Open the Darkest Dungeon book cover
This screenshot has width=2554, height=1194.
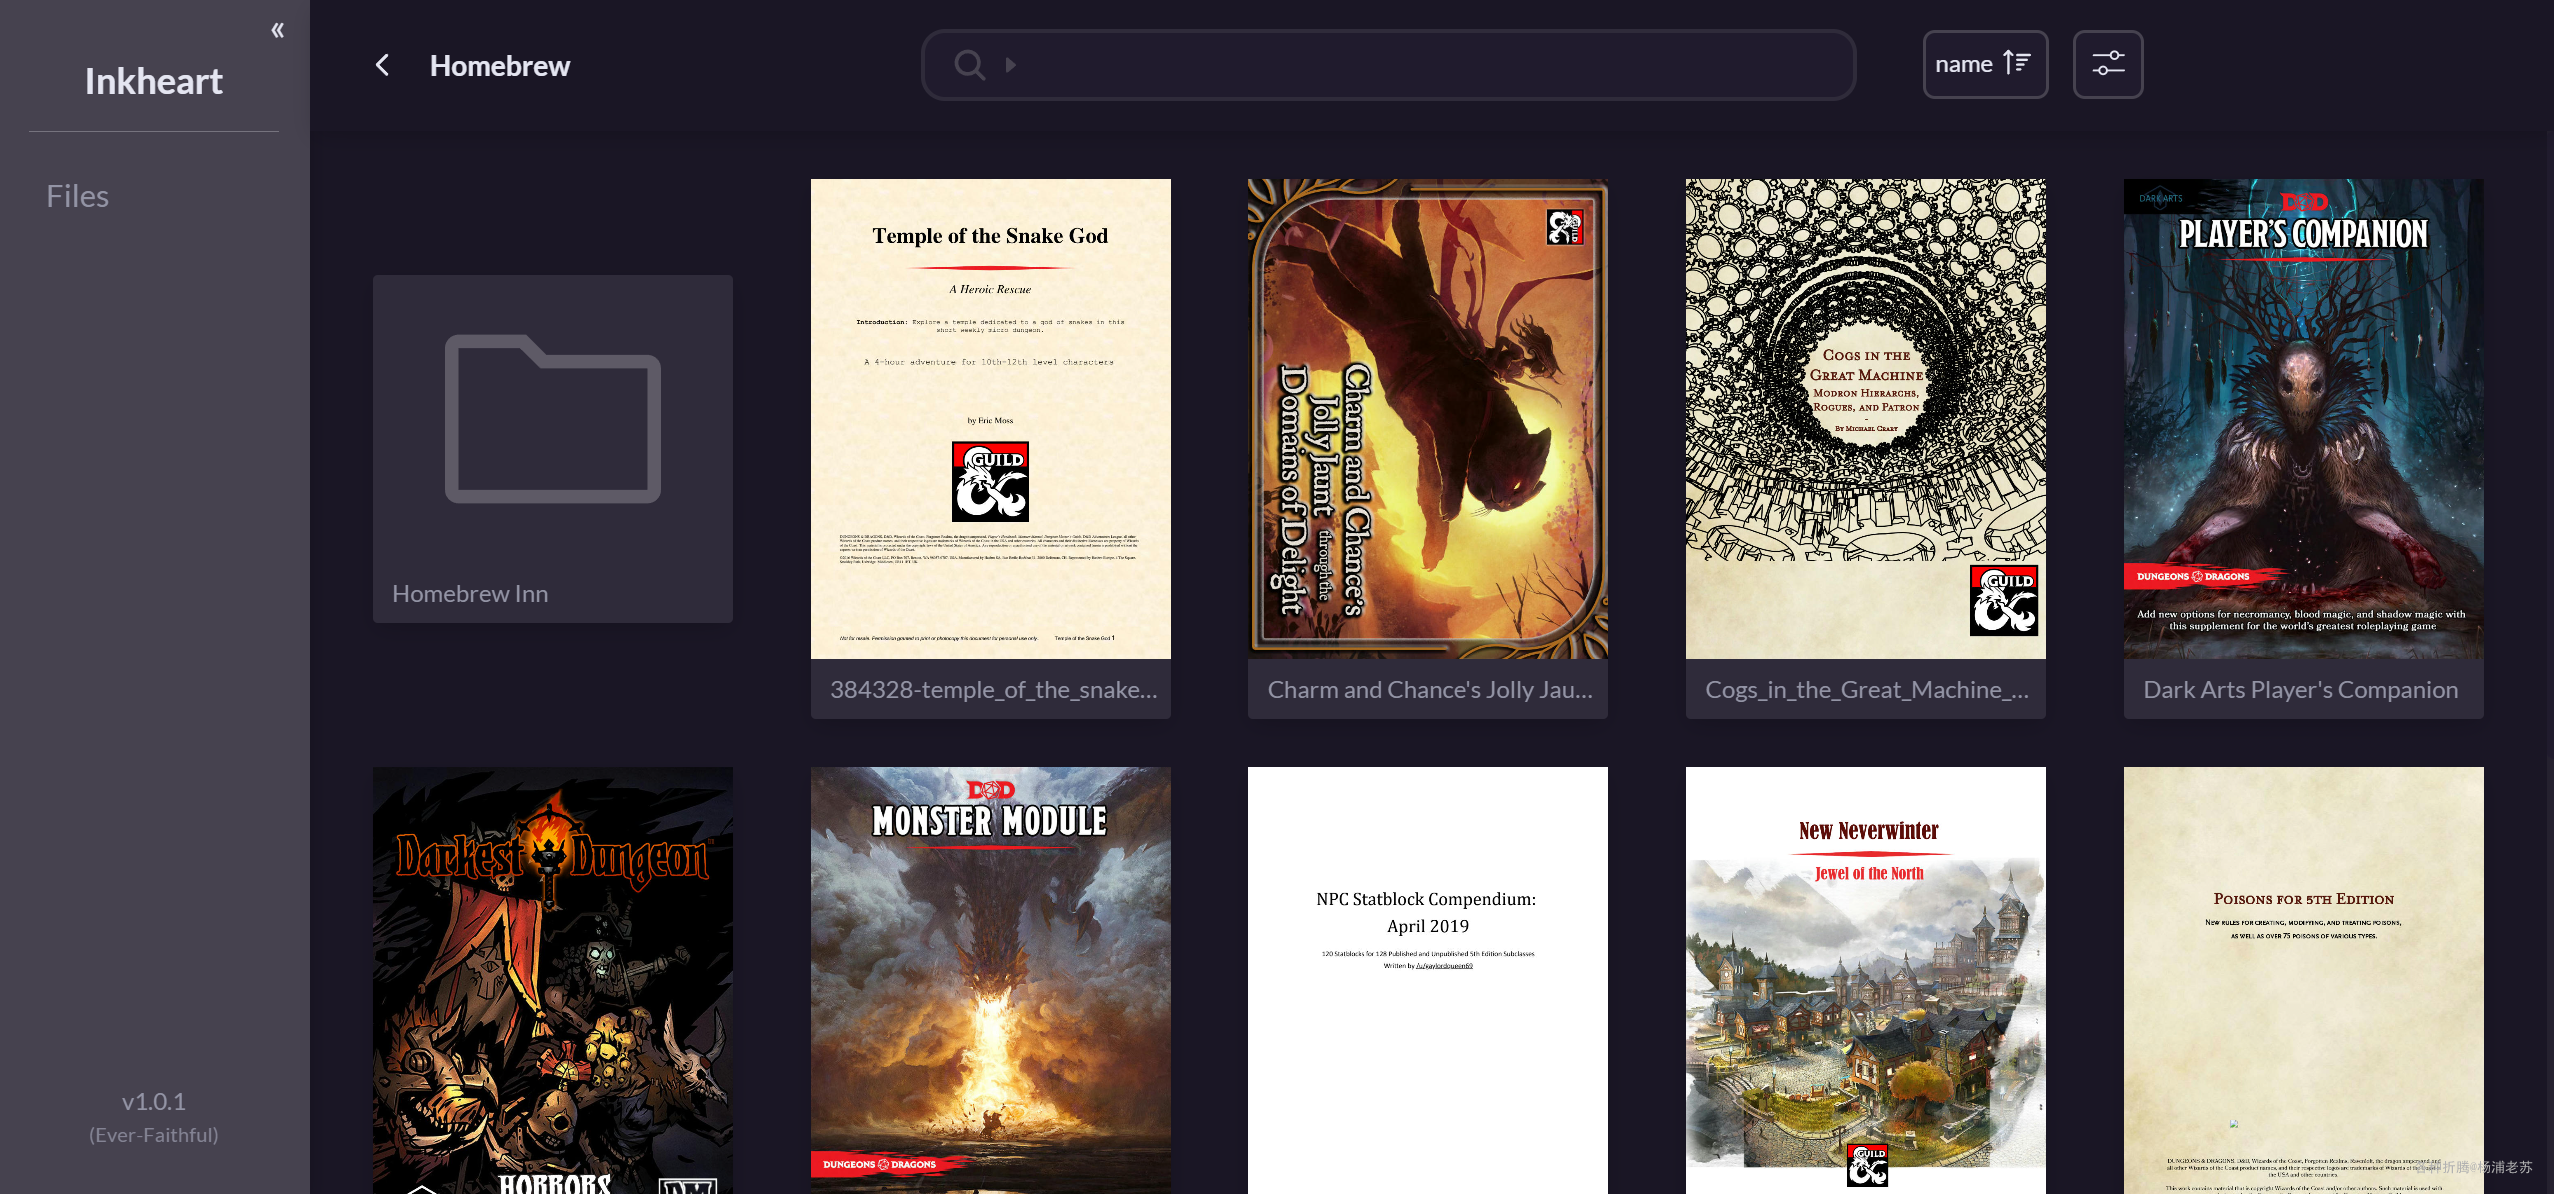click(552, 980)
